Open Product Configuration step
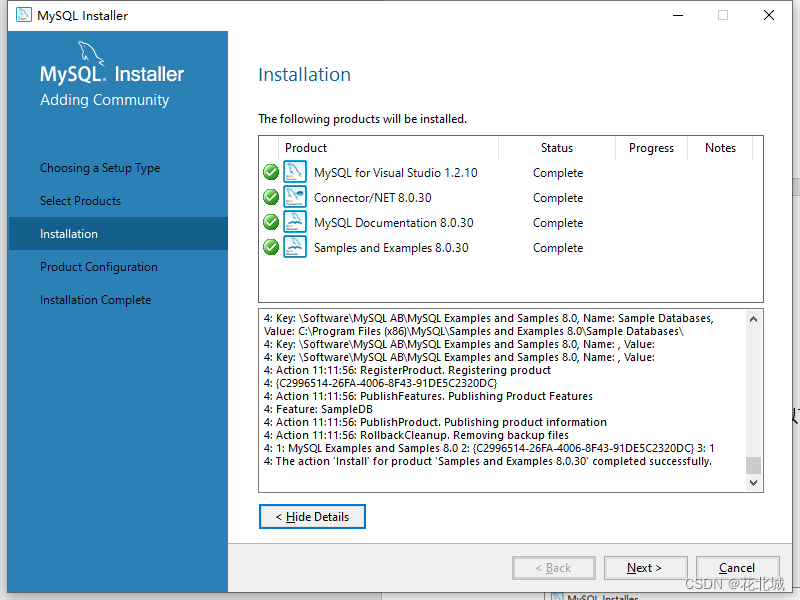This screenshot has height=600, width=800. (99, 267)
